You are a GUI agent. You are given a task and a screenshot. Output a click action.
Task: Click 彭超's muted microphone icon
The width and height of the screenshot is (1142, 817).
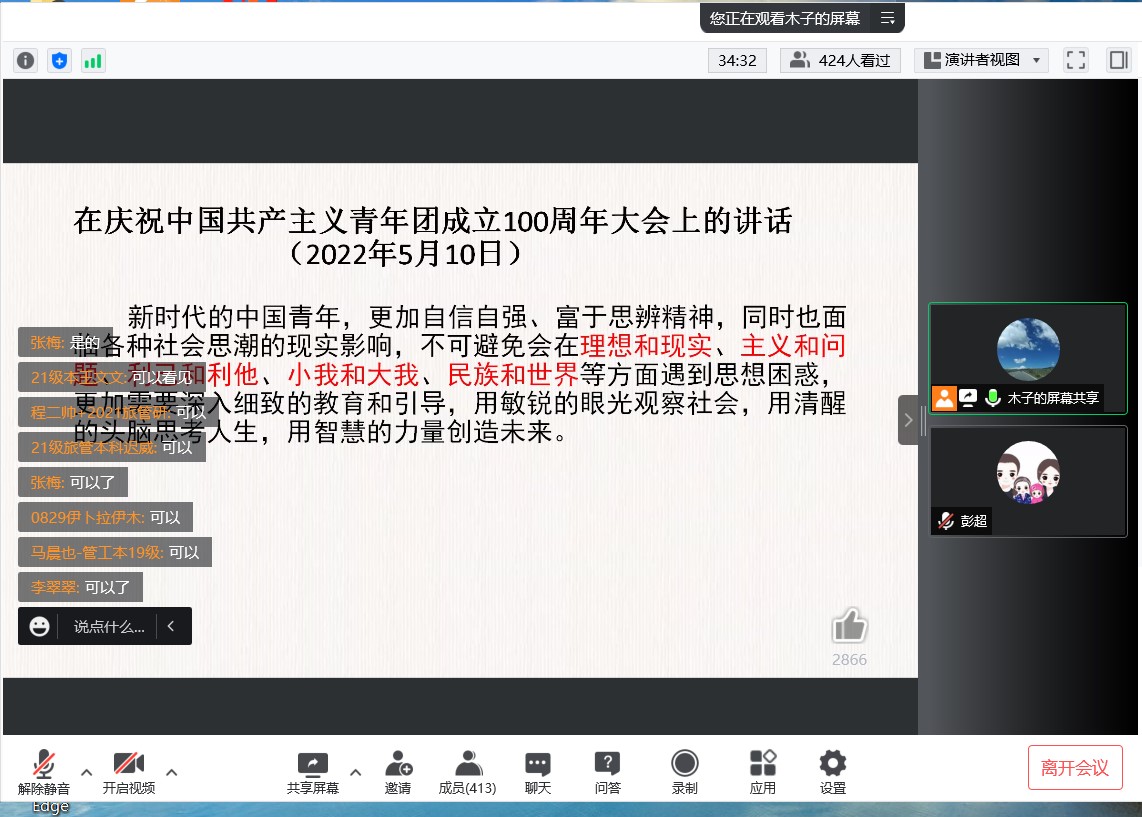click(x=946, y=521)
